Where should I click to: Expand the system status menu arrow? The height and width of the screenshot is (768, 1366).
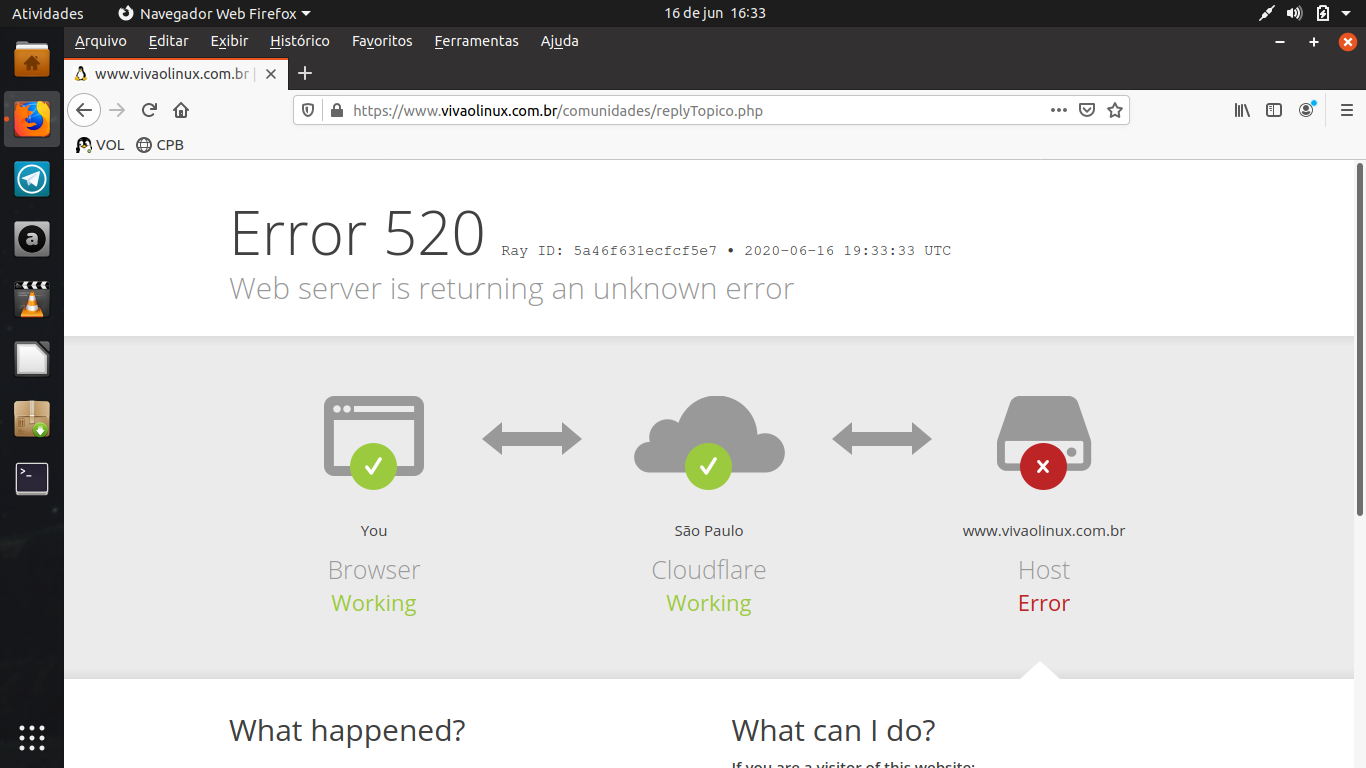[x=1346, y=13]
